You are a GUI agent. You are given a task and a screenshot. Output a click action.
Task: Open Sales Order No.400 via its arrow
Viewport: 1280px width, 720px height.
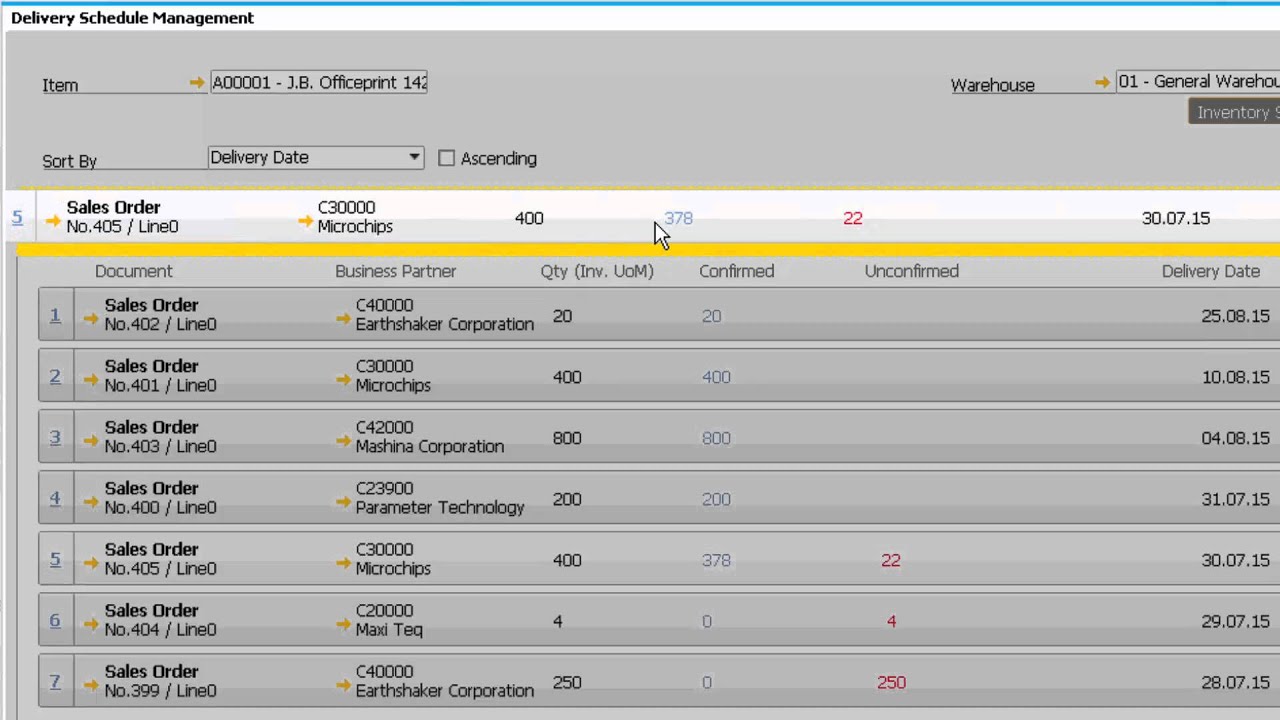(91, 502)
